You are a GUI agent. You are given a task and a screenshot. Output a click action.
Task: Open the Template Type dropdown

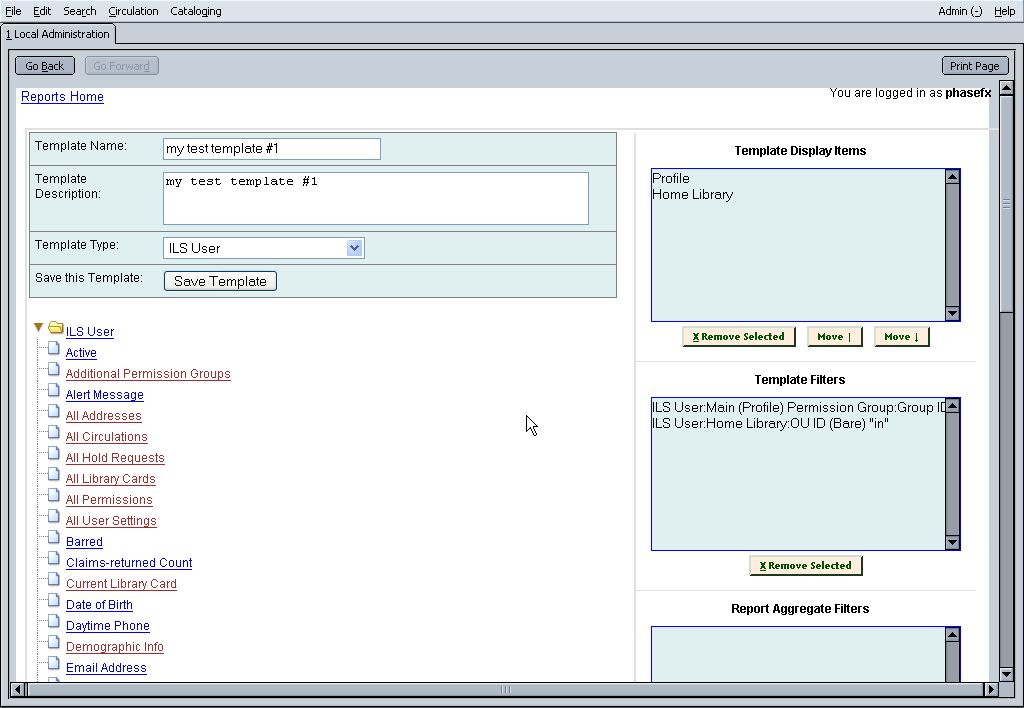[x=354, y=248]
